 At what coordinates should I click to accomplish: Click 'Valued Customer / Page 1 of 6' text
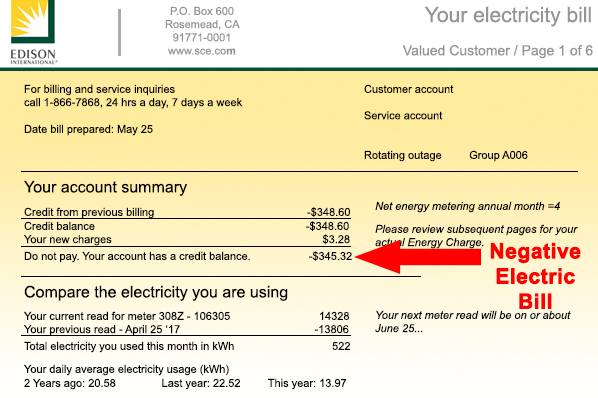[x=498, y=51]
